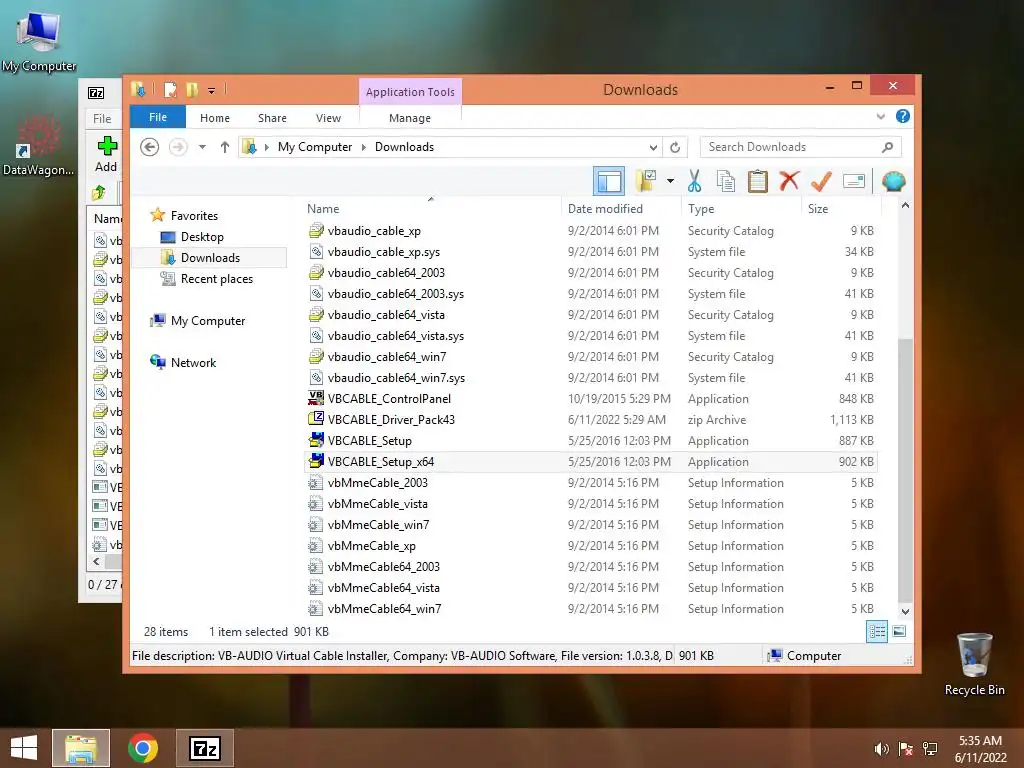Select Network in the navigation pane

[193, 362]
